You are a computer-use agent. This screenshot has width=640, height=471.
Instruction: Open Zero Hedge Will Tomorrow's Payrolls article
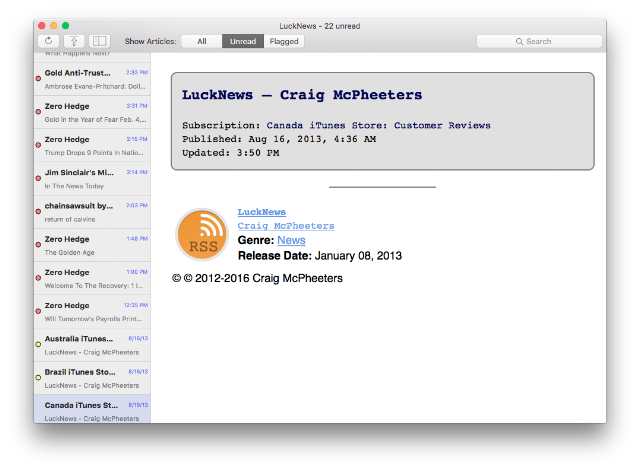pos(92,312)
